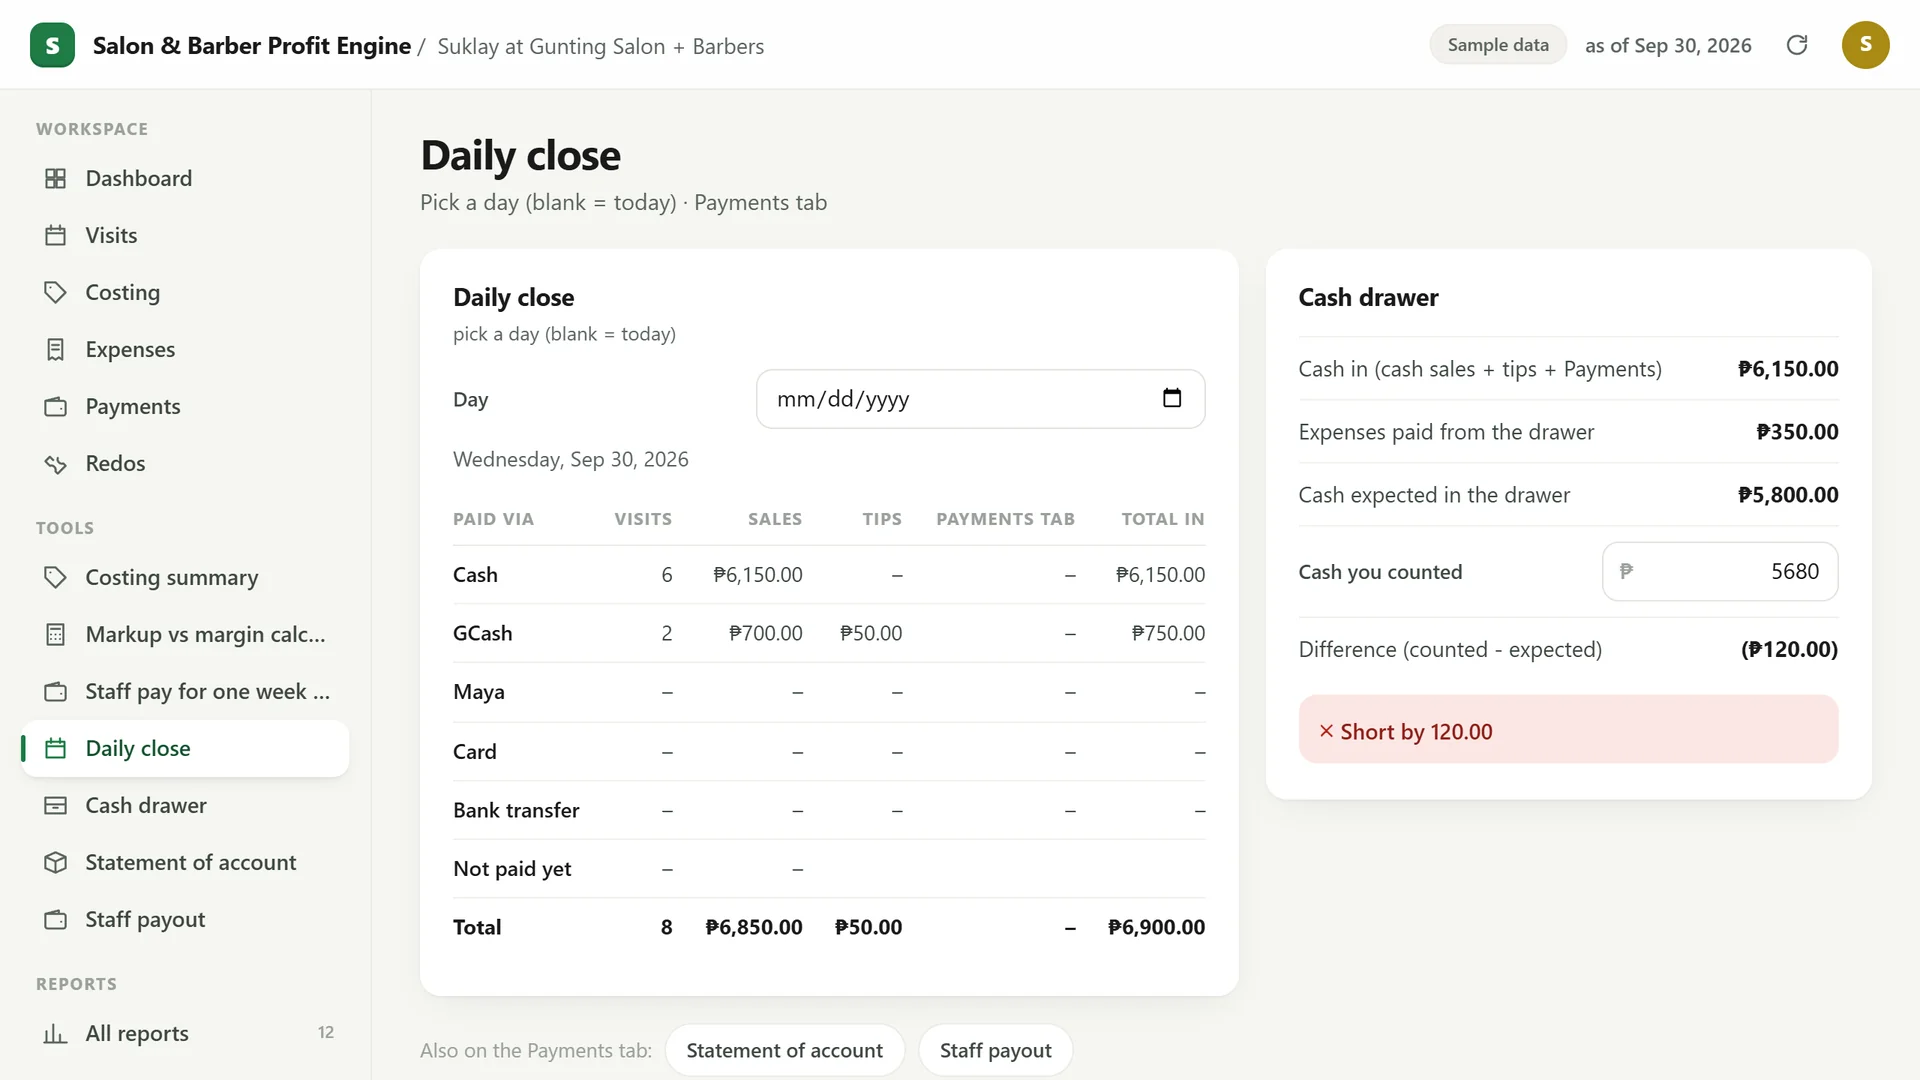
Task: Open Payments in the workspace menu
Action: [x=186, y=406]
